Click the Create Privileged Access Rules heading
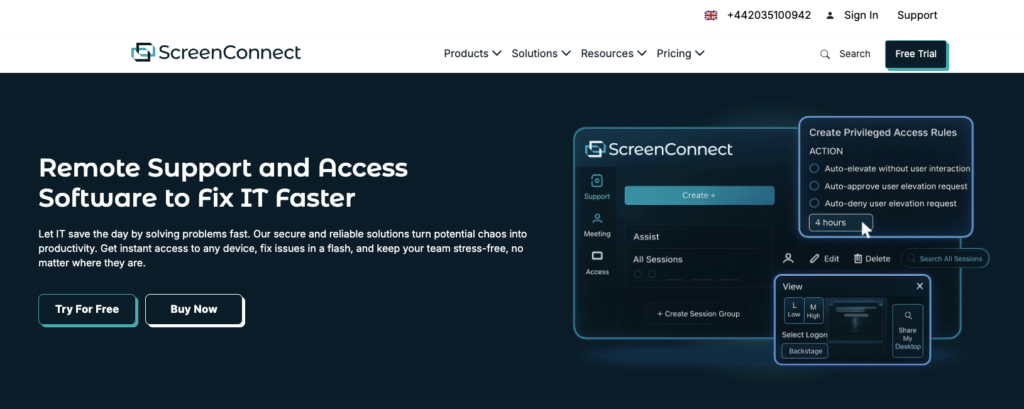Image resolution: width=1024 pixels, height=409 pixels. [x=883, y=133]
